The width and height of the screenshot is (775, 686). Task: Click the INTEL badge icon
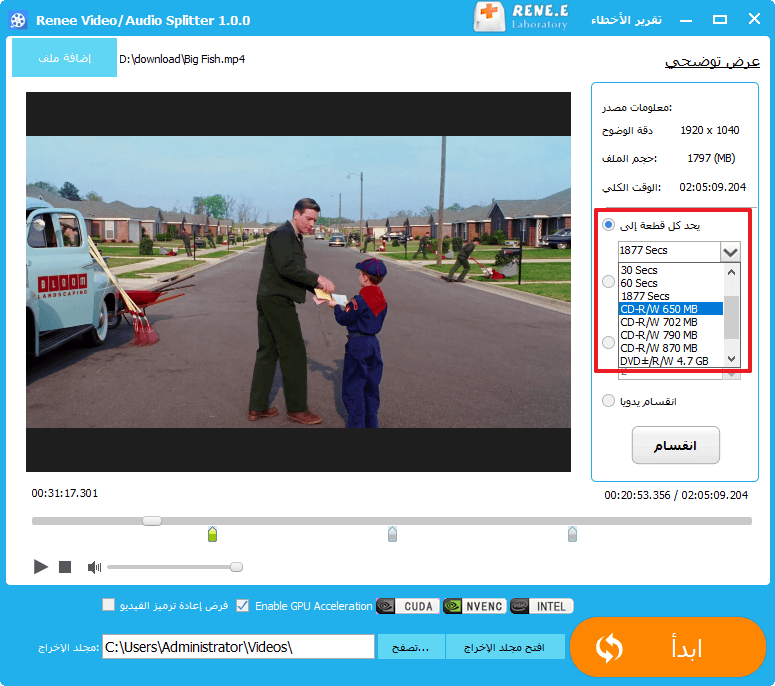[542, 606]
